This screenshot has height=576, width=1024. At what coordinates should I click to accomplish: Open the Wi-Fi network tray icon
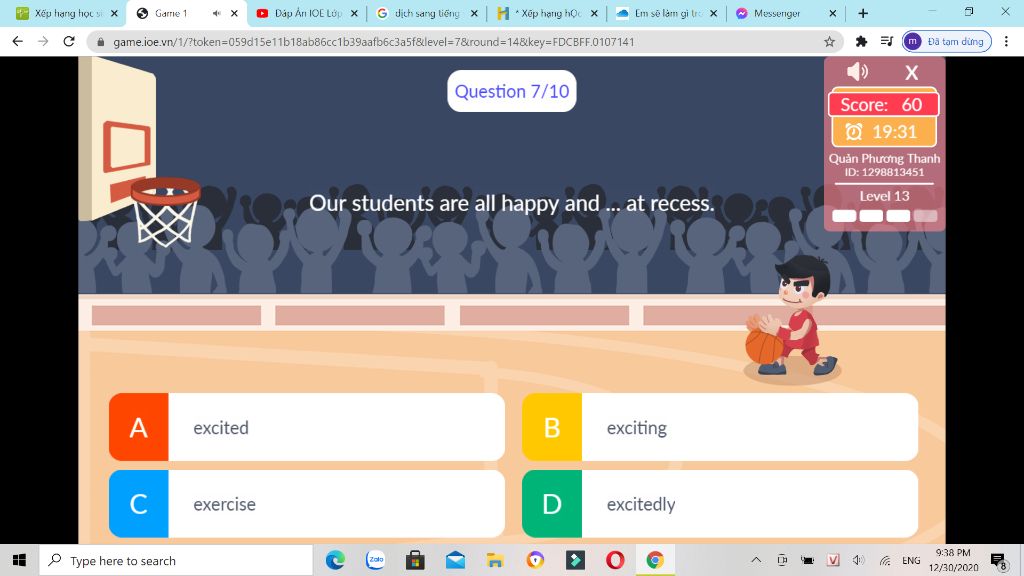point(885,560)
